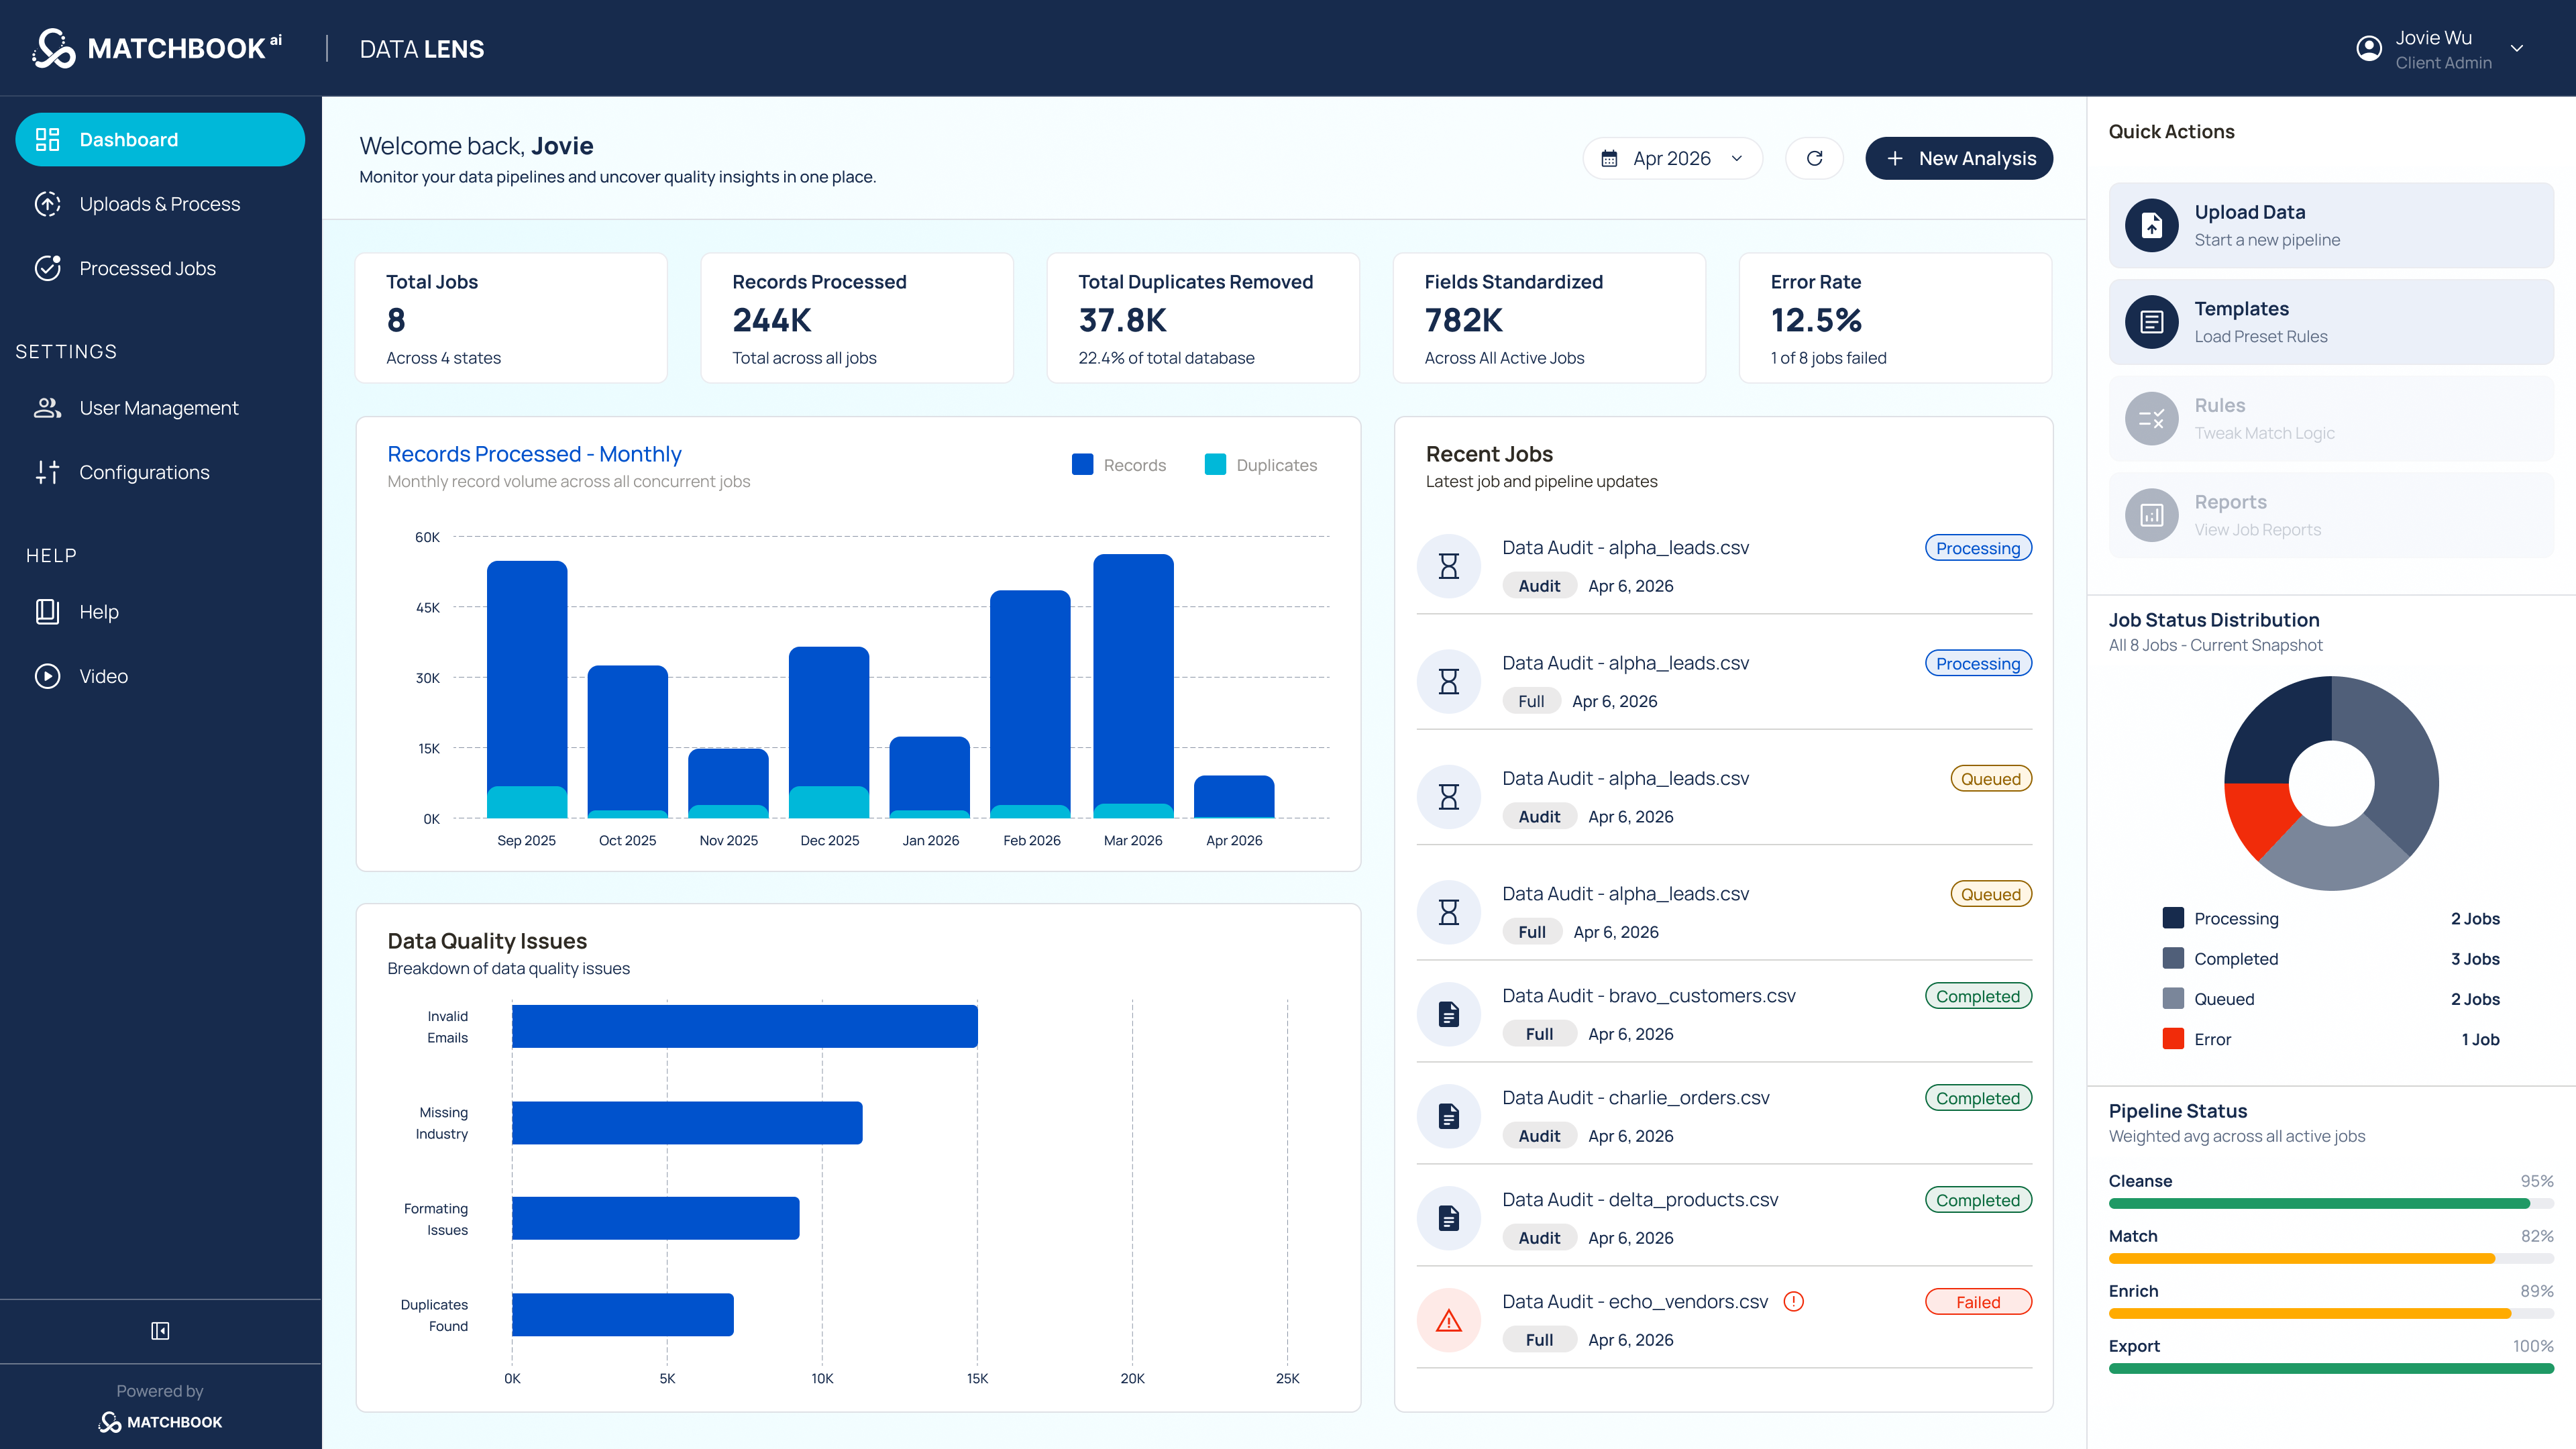Viewport: 2576px width, 1449px height.
Task: Toggle the Records legend in monthly chart
Action: coord(1119,465)
